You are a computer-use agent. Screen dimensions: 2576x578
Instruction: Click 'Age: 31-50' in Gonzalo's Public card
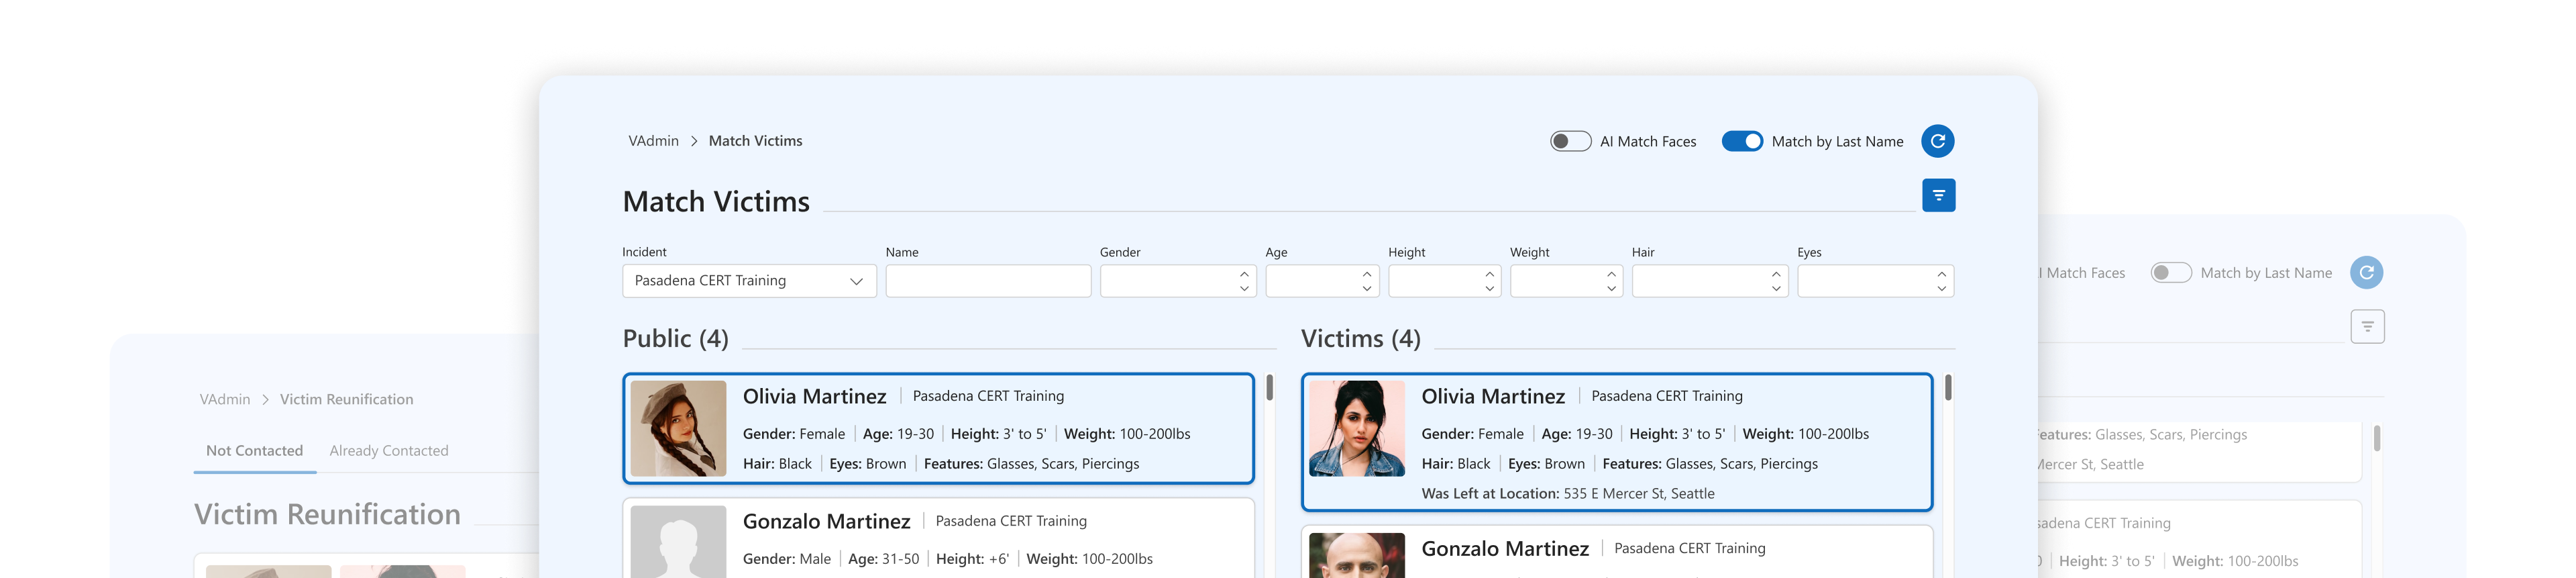(883, 559)
